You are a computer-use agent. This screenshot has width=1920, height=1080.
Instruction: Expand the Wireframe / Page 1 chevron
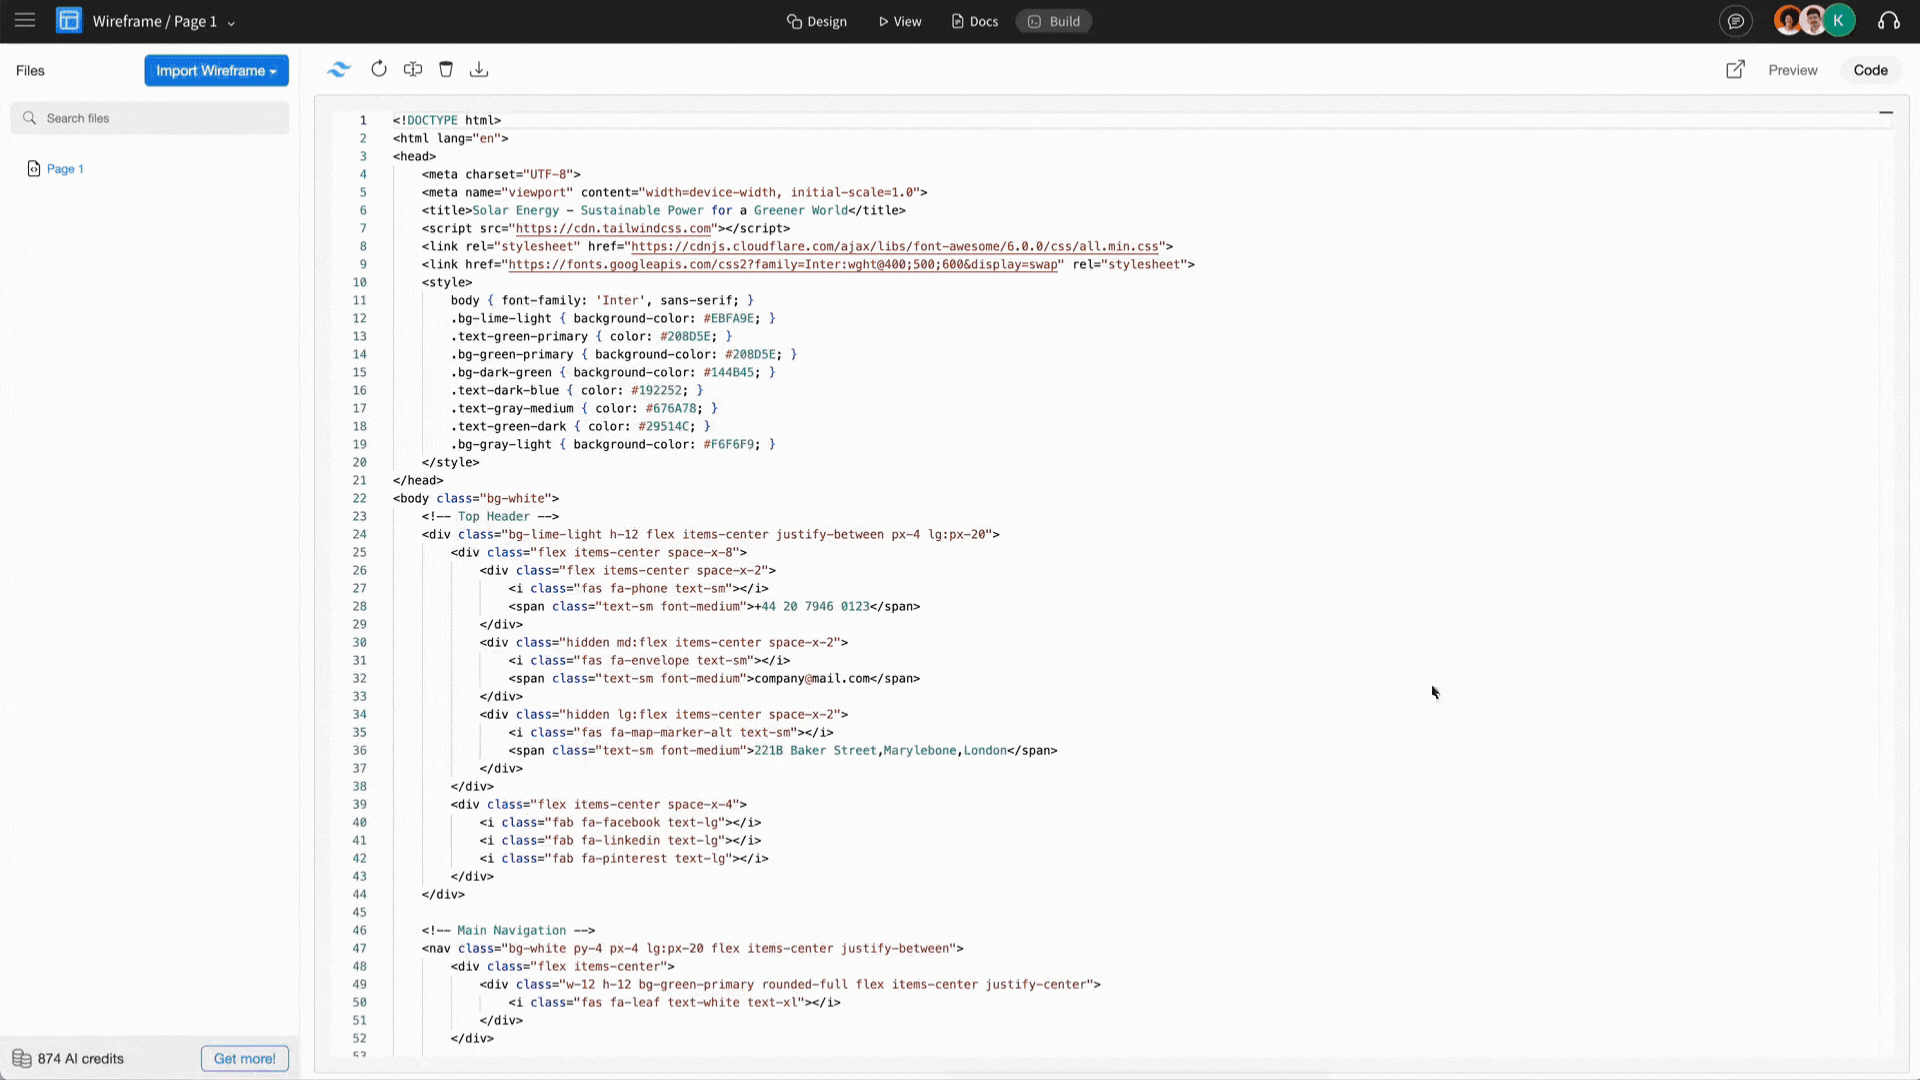(x=231, y=22)
